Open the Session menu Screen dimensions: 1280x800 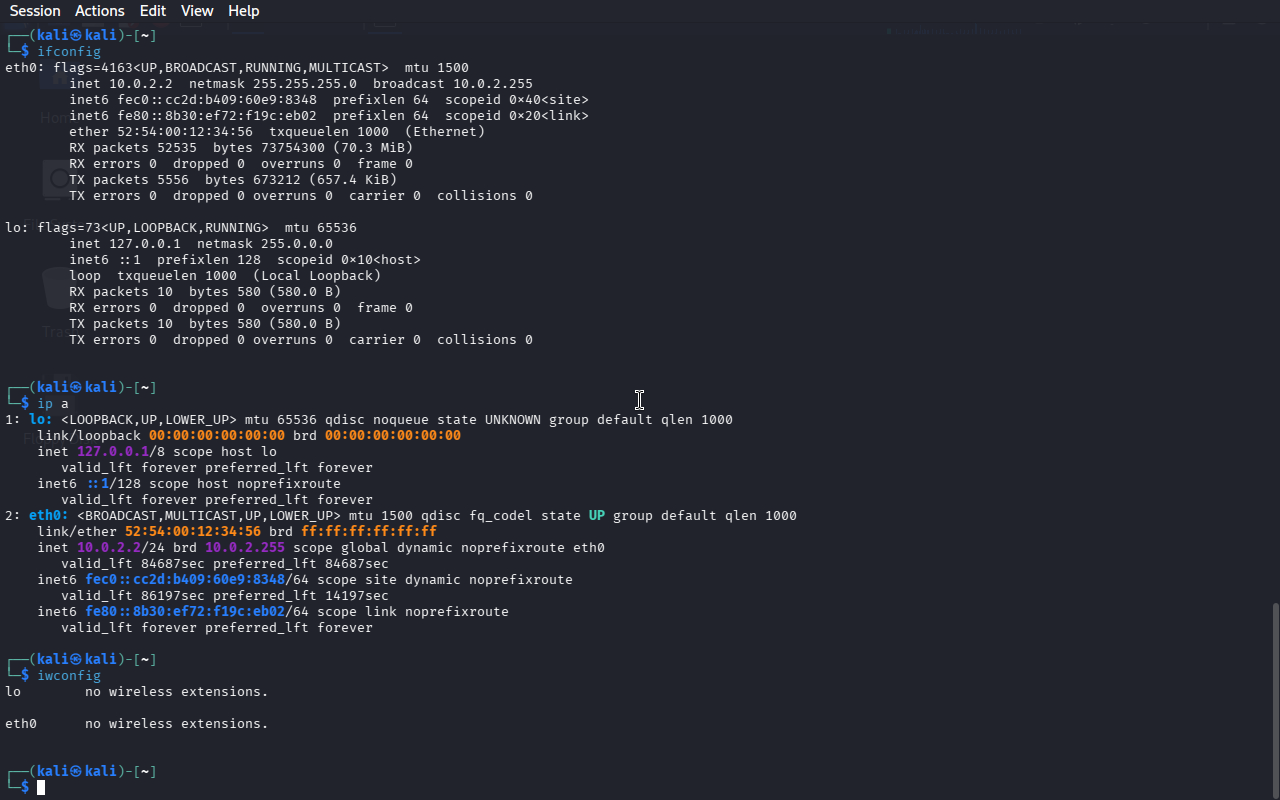35,11
